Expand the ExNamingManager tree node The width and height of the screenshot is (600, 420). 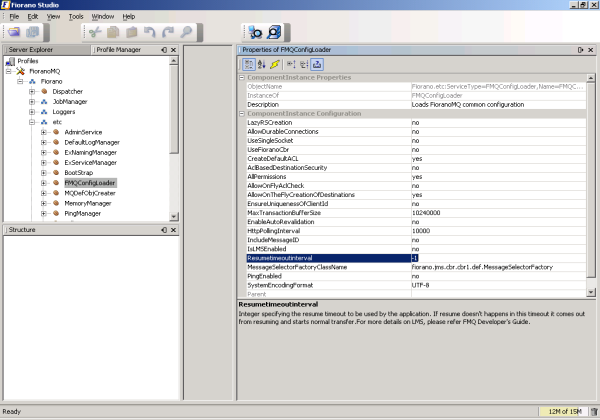tap(44, 153)
